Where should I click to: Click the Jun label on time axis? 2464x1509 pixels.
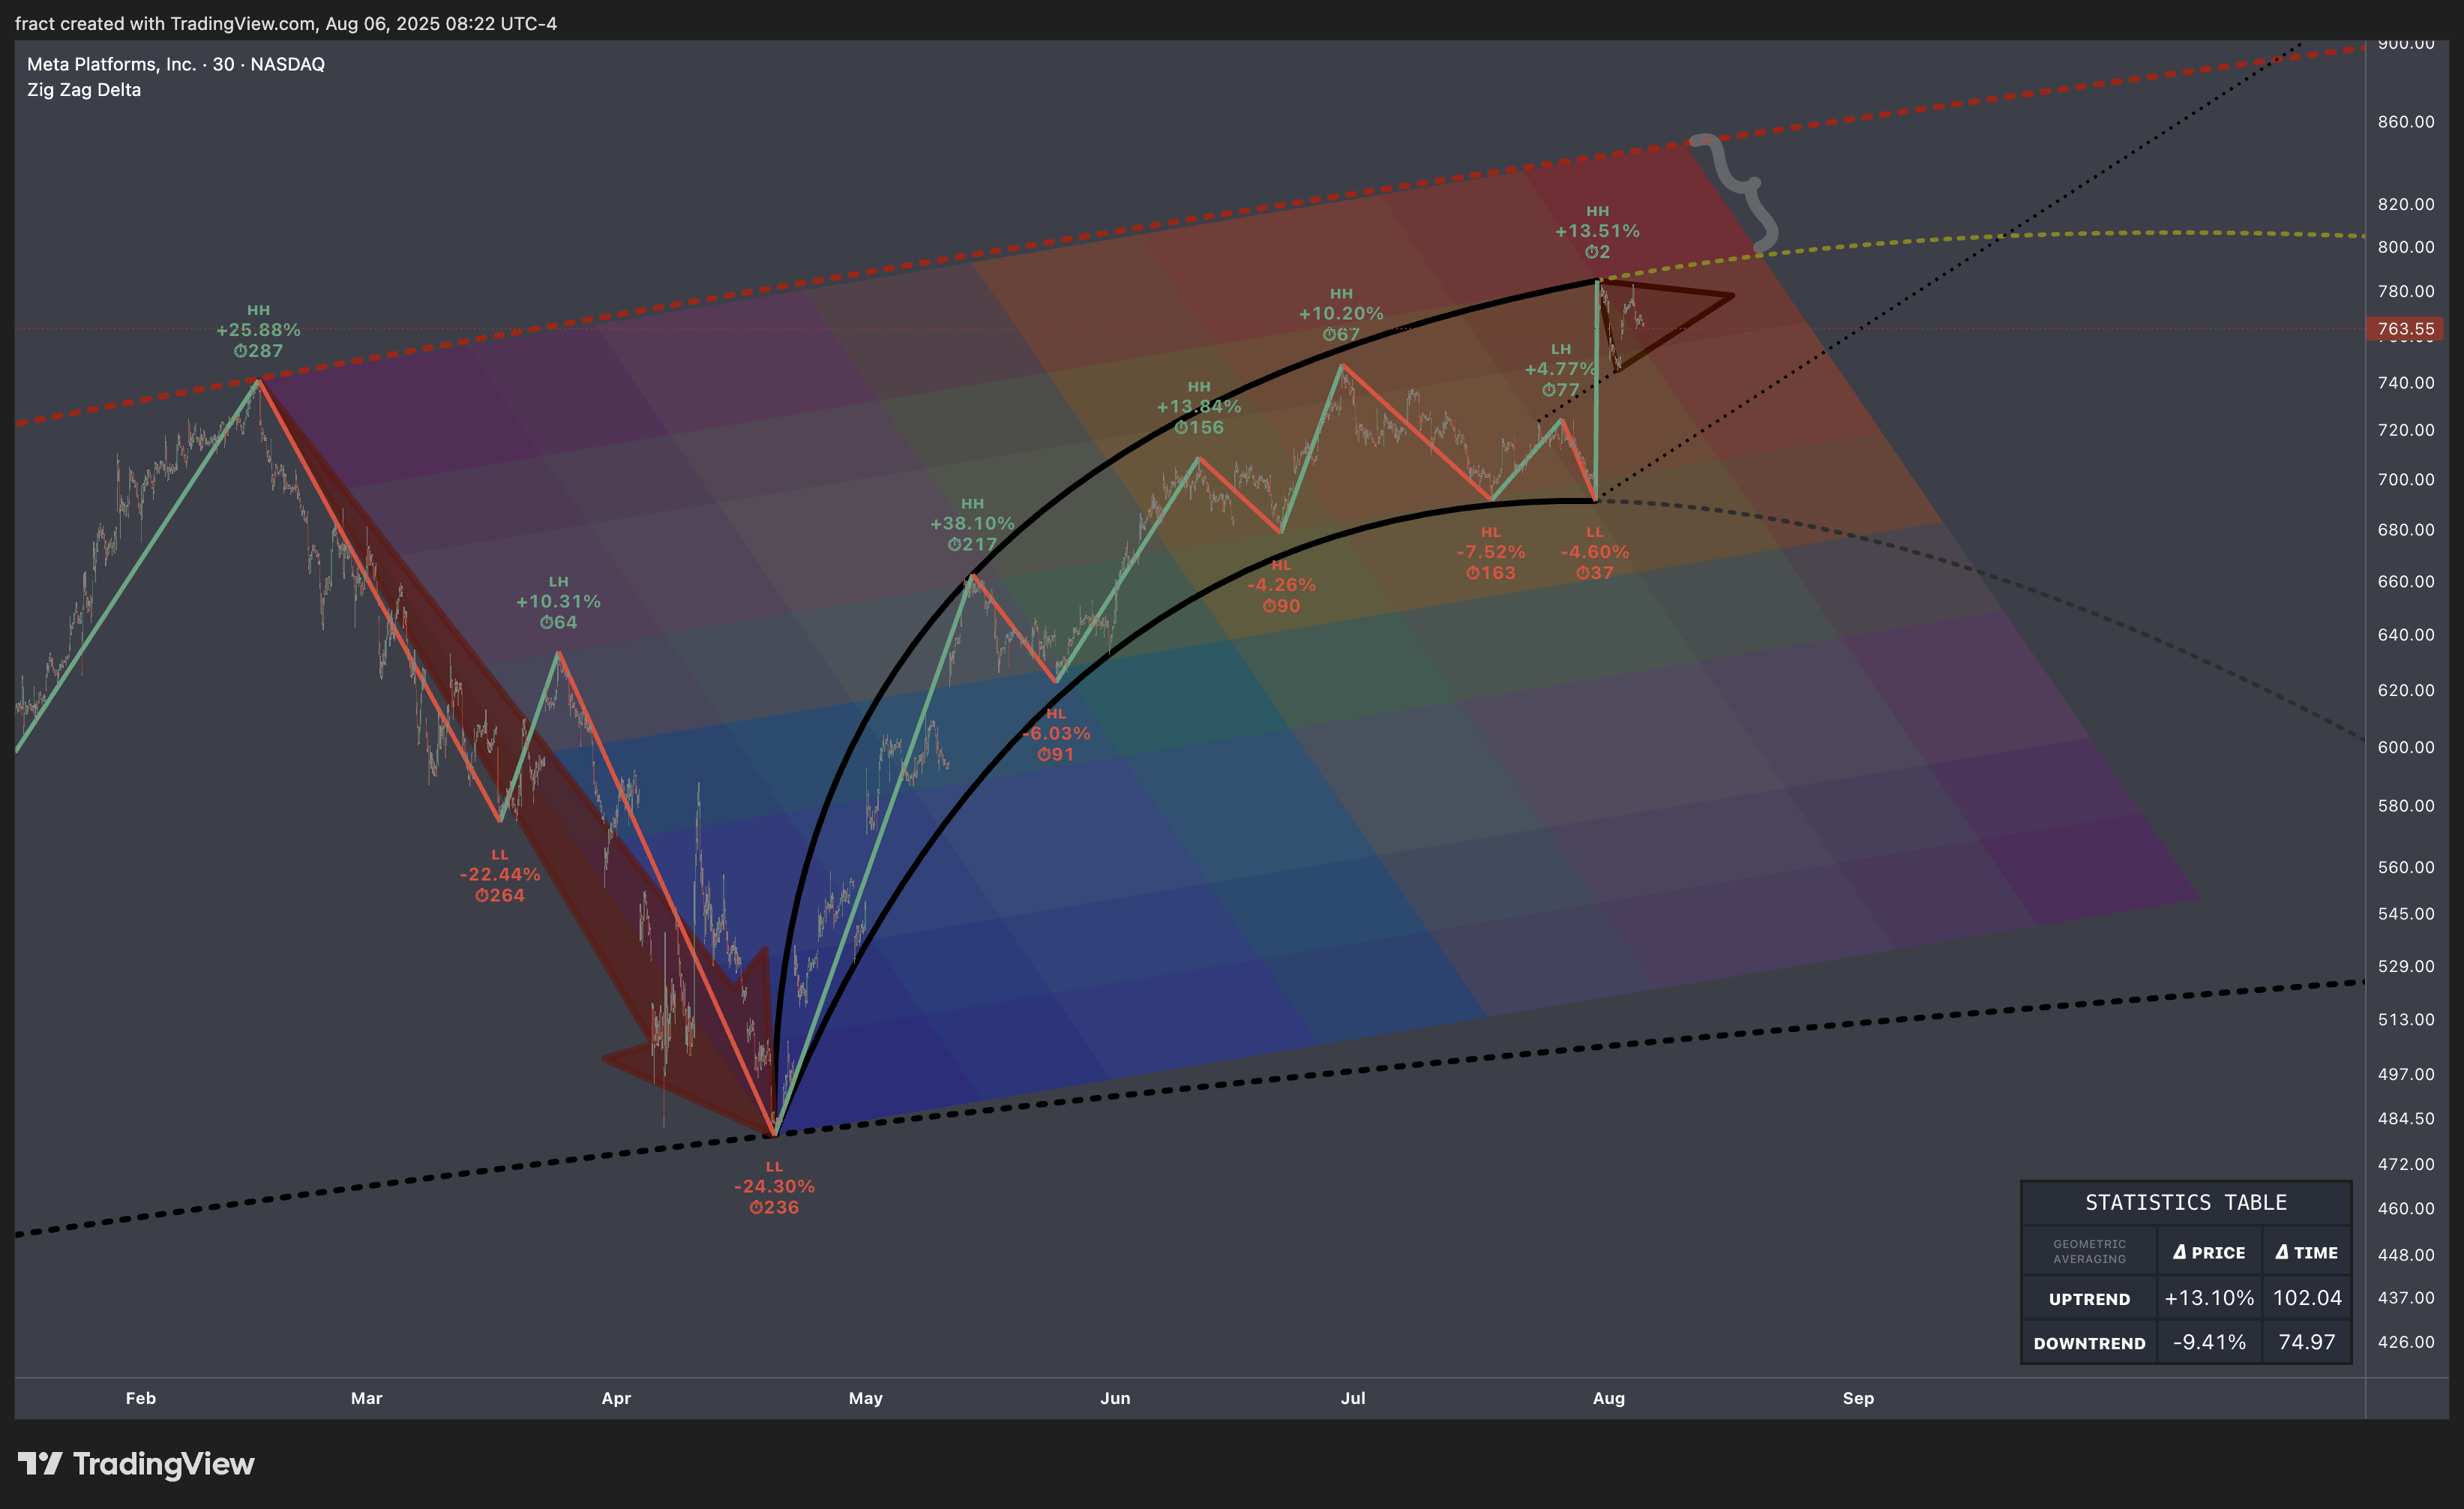pos(1115,1398)
